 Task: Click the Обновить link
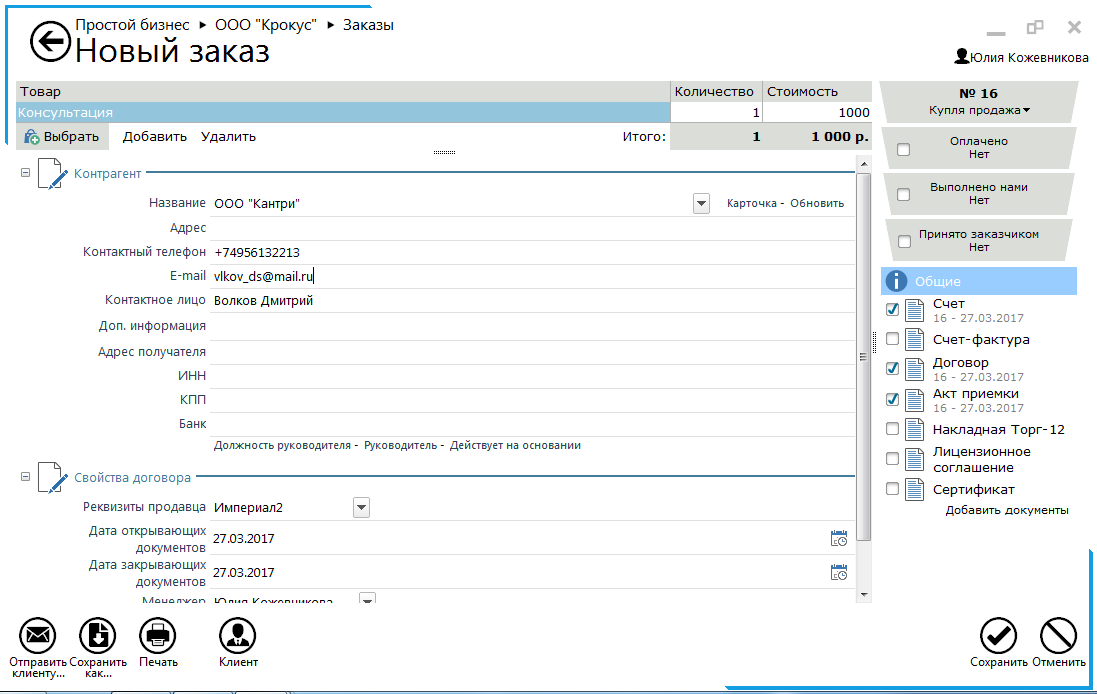pyautogui.click(x=817, y=204)
